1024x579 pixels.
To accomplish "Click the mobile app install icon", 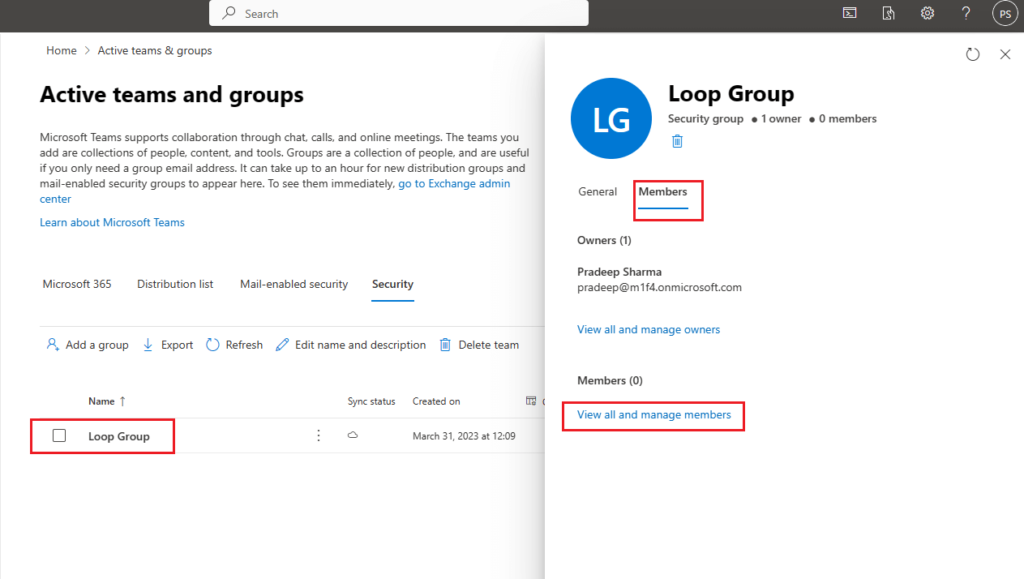I will point(888,13).
